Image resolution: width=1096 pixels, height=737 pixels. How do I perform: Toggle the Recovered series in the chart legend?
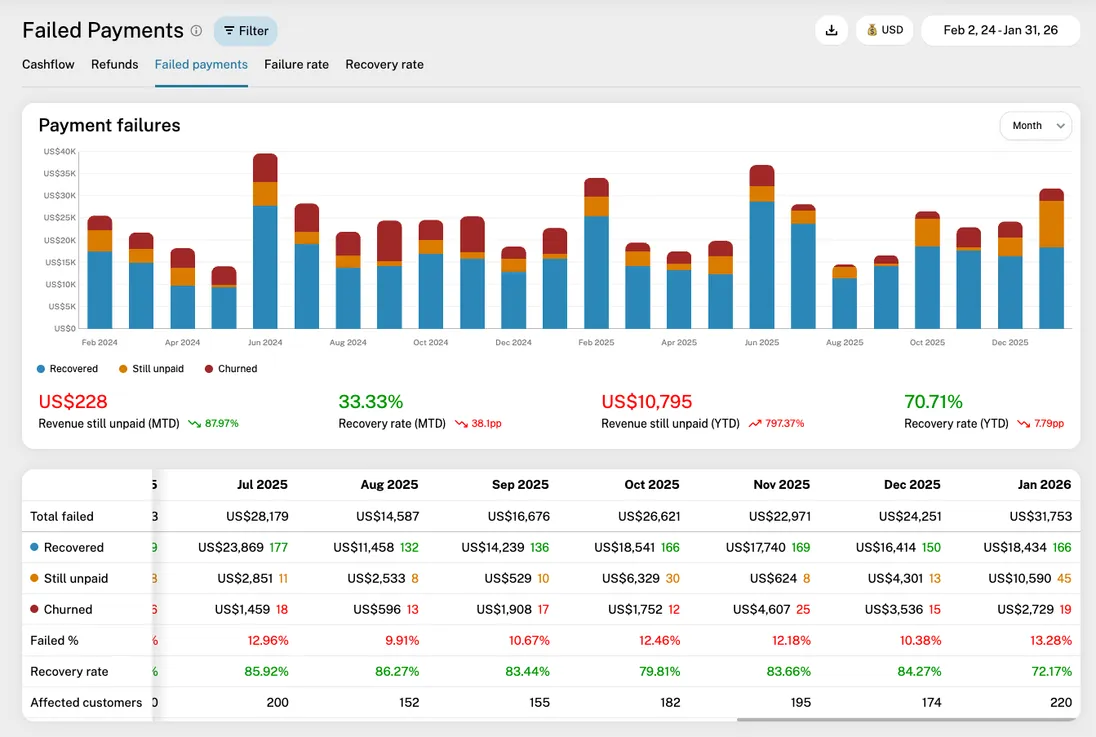coord(68,368)
